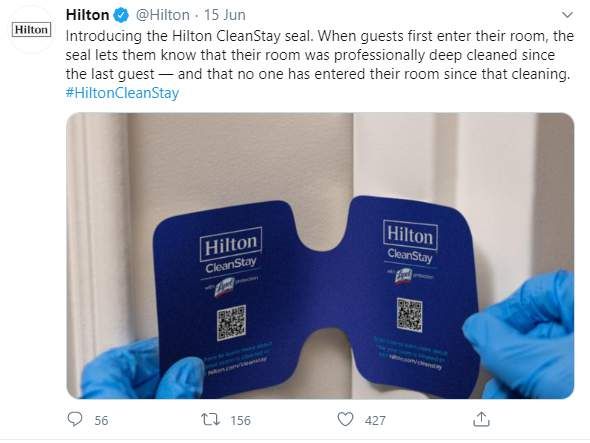
Task: Like the tweet with the heart icon
Action: [345, 419]
